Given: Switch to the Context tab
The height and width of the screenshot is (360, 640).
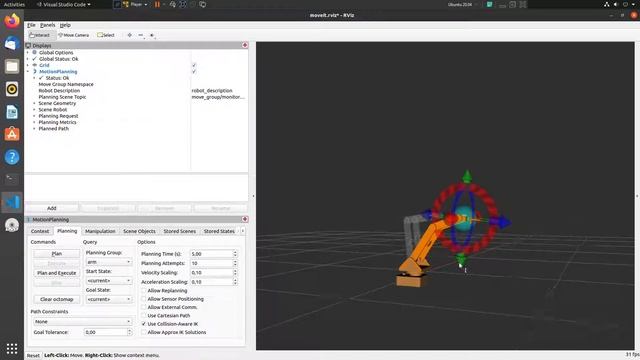Looking at the screenshot, I should (x=40, y=231).
